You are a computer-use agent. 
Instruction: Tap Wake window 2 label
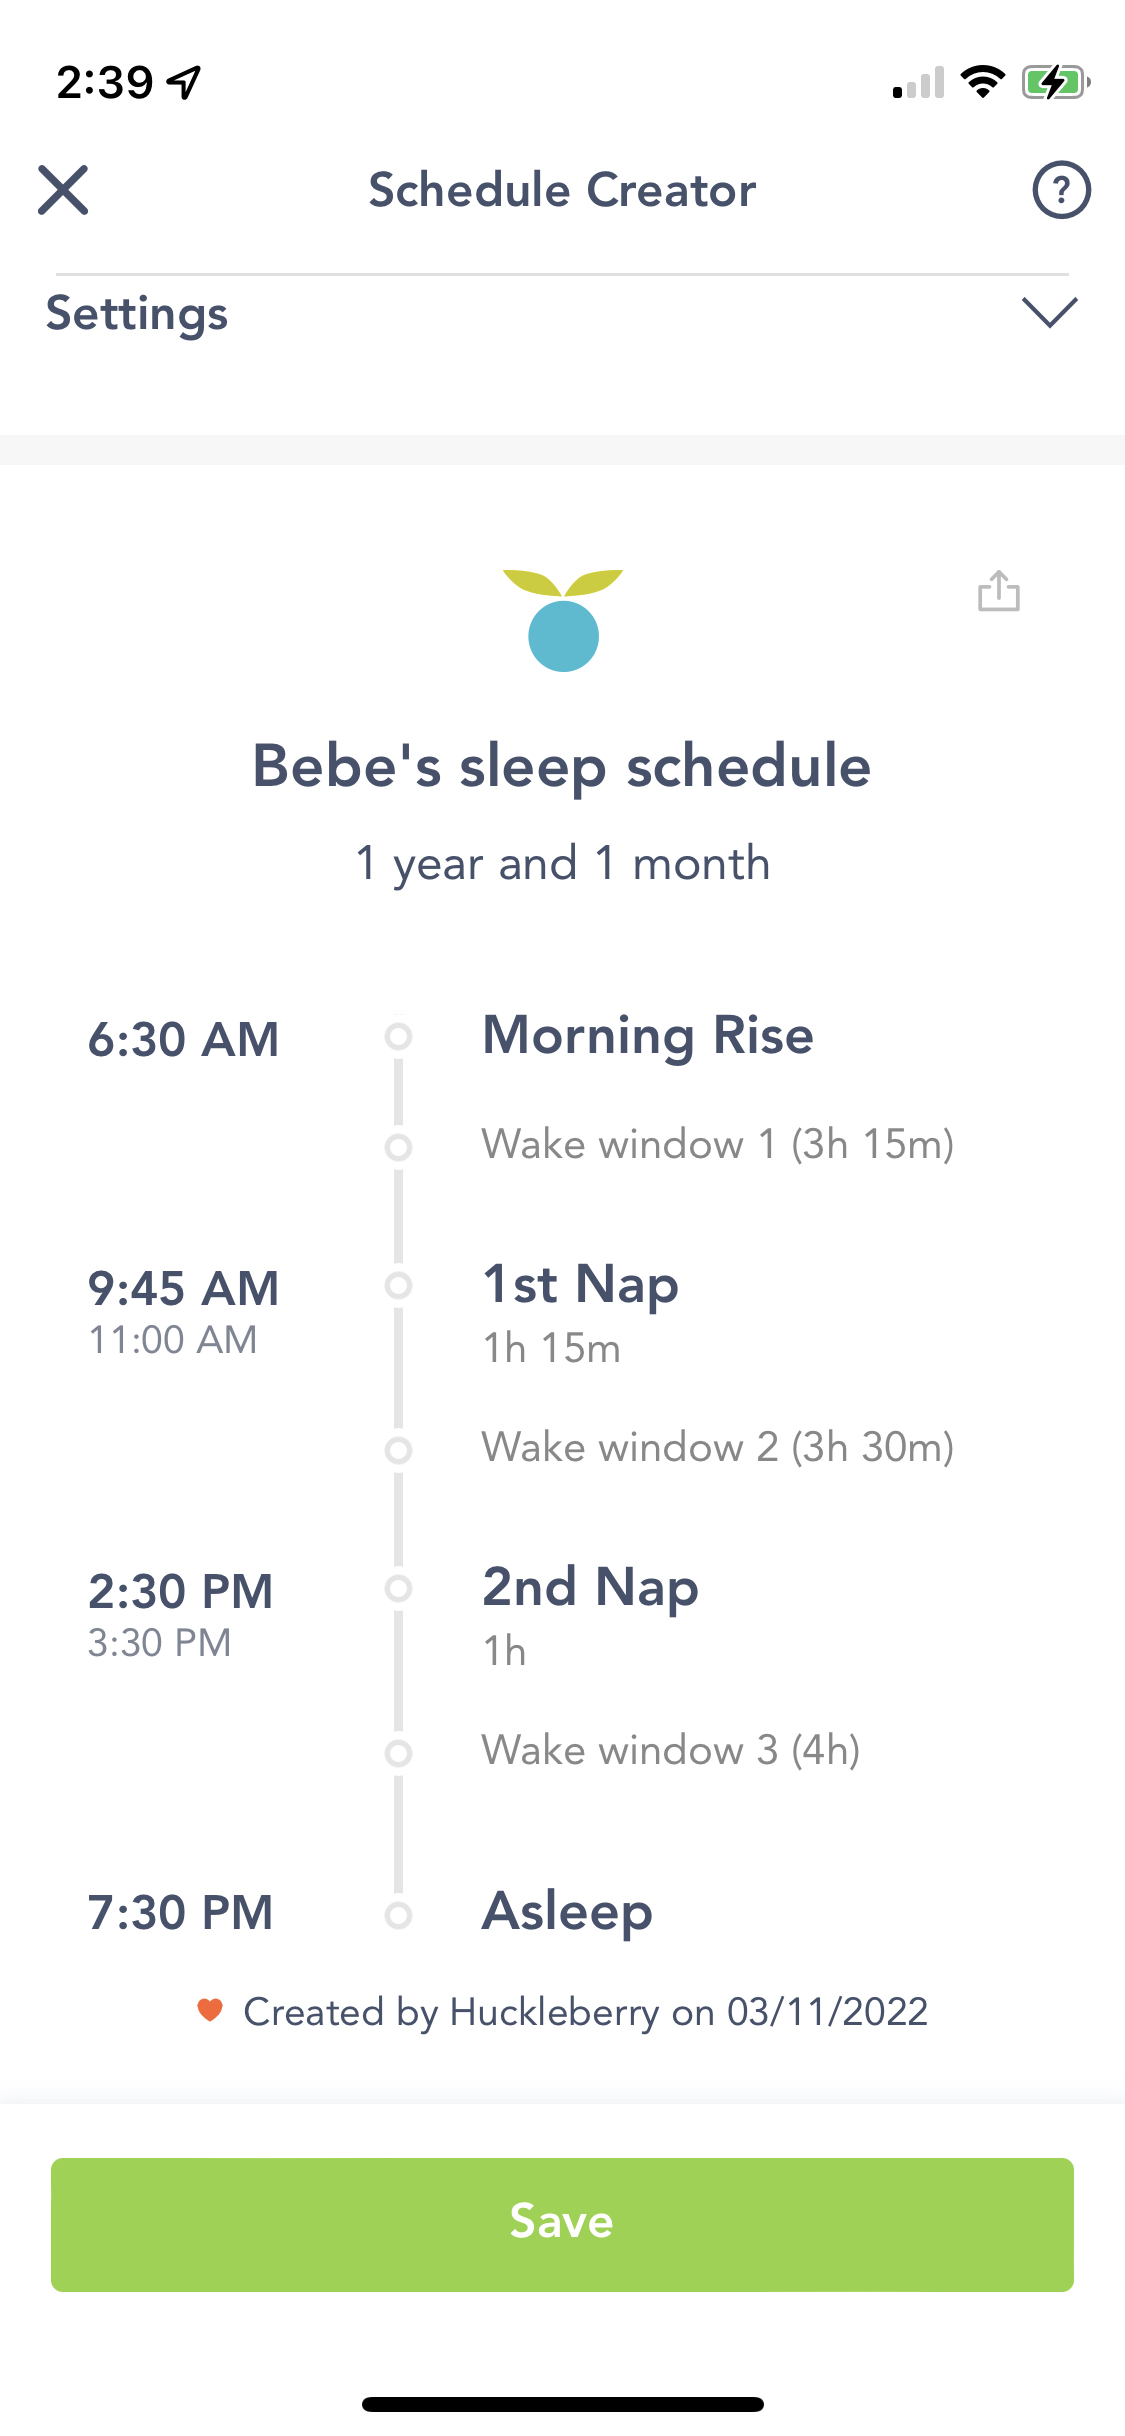point(717,1448)
